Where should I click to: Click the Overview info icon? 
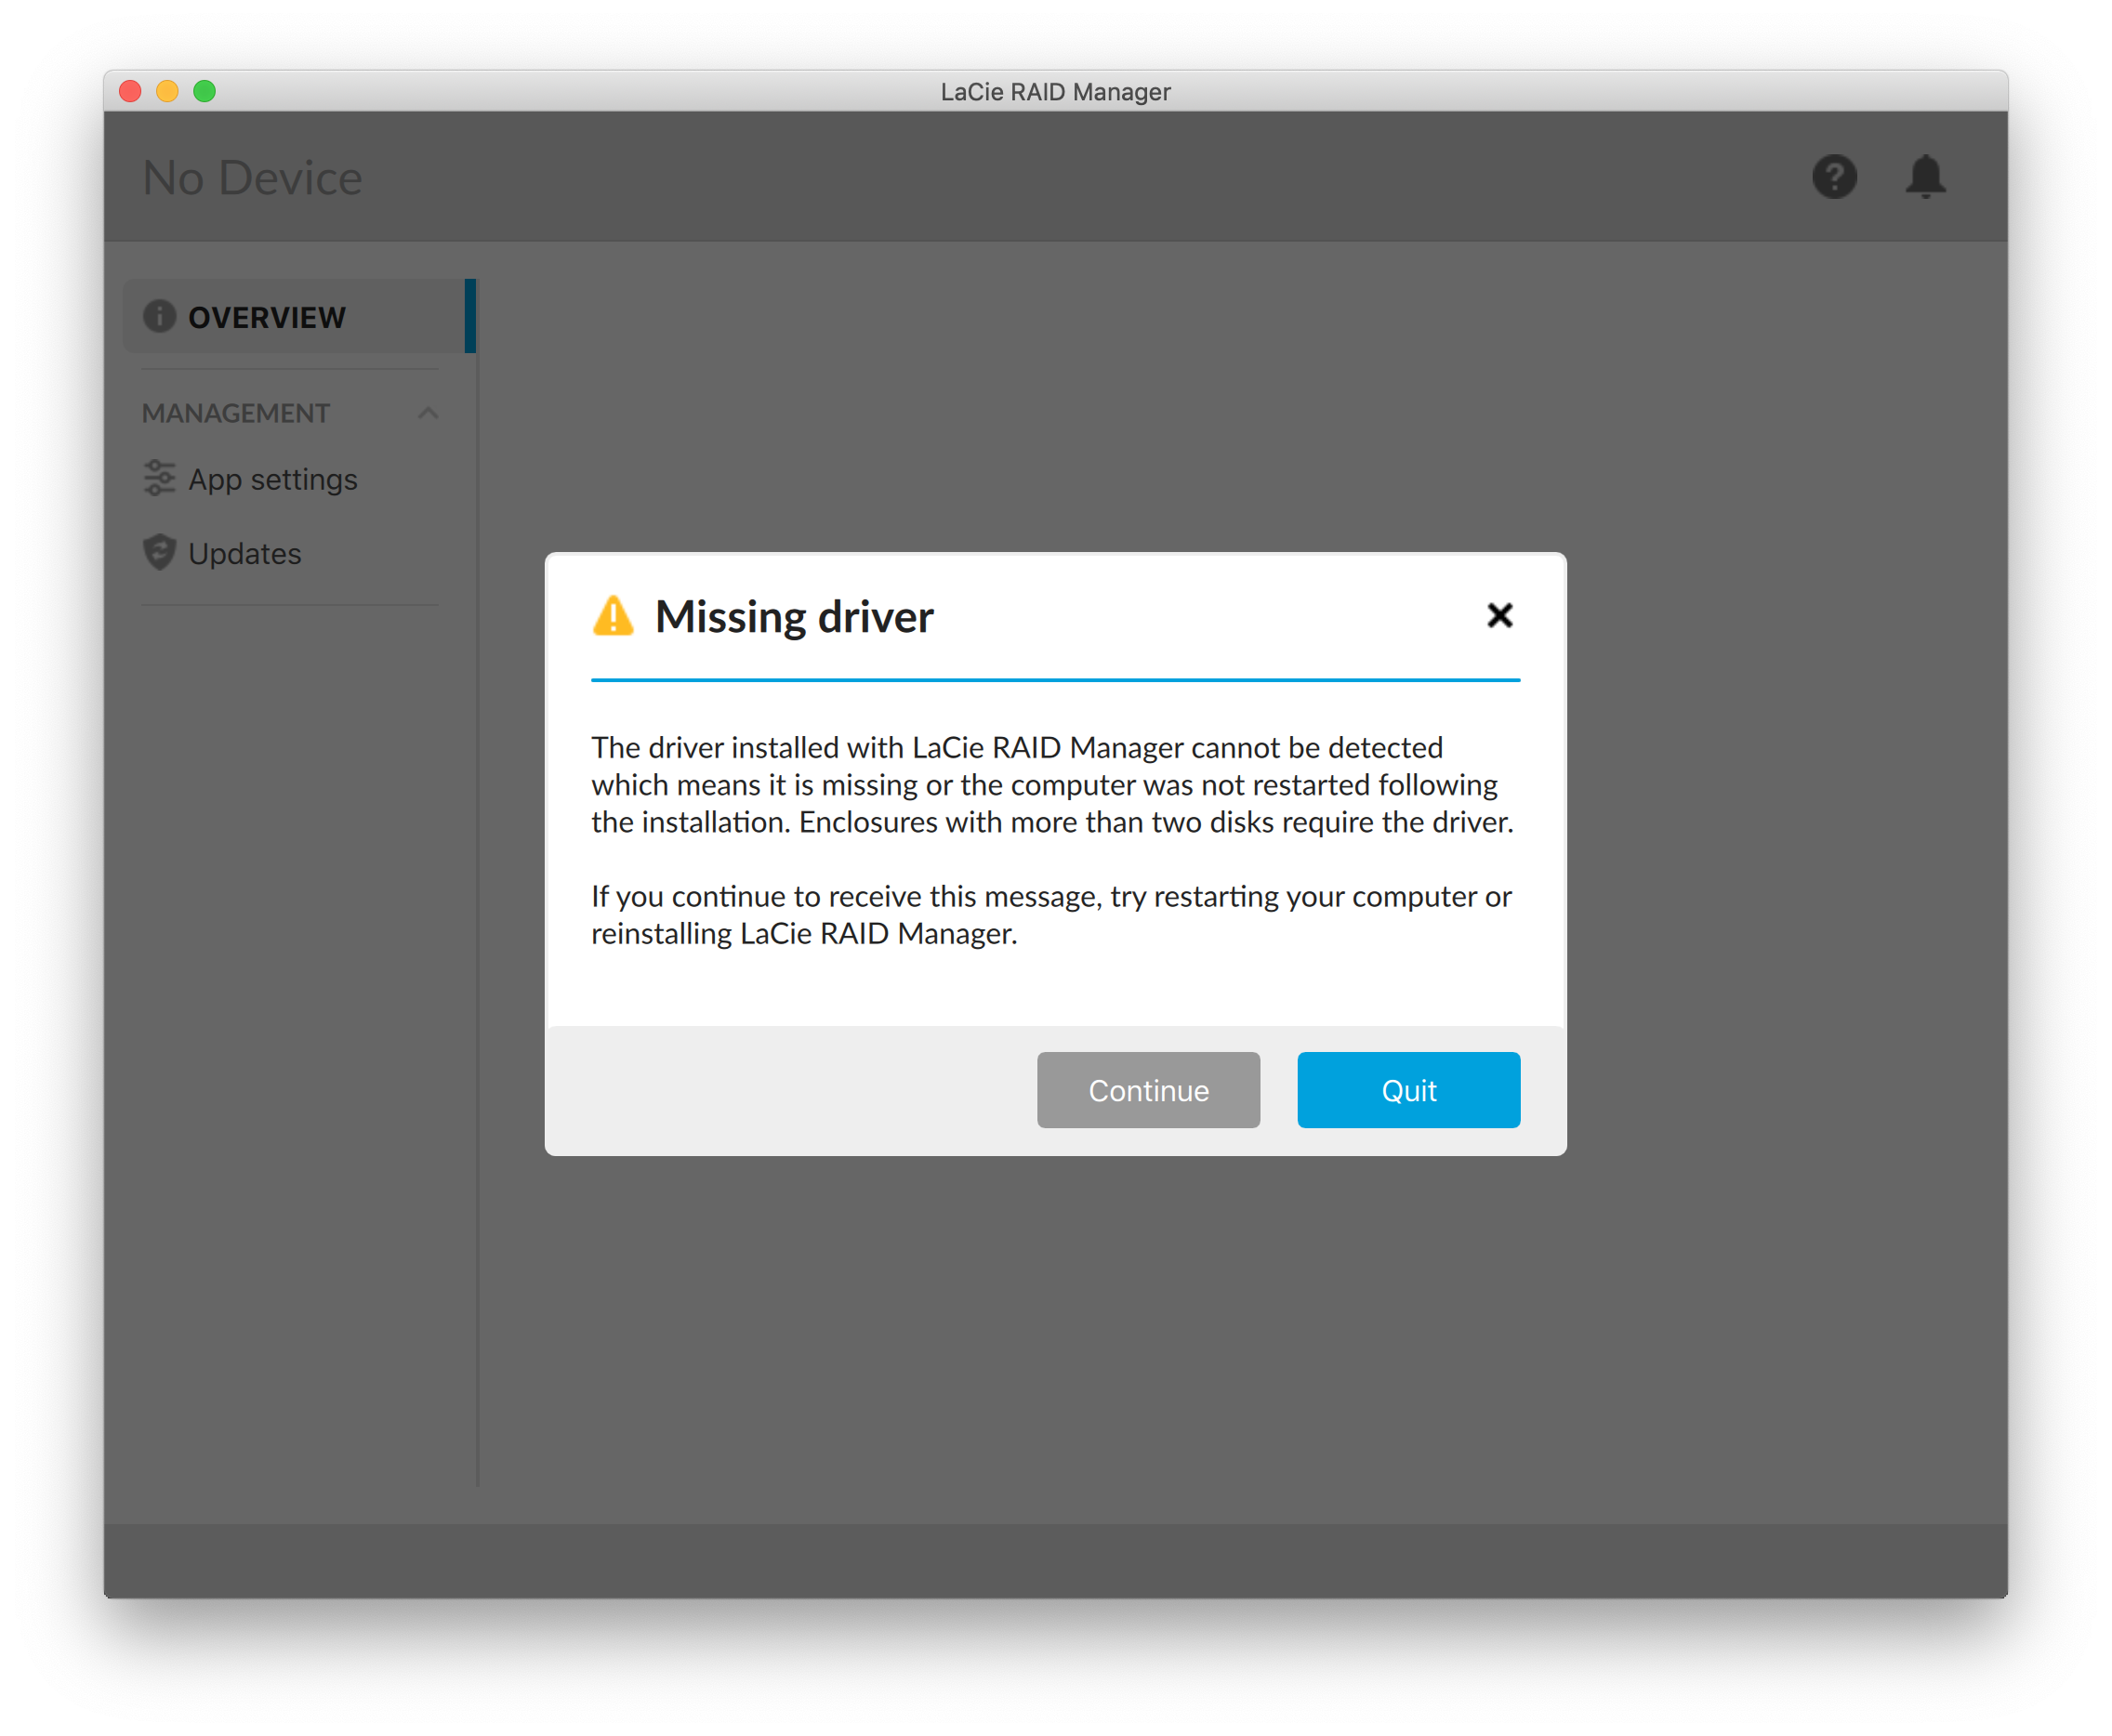pyautogui.click(x=159, y=316)
